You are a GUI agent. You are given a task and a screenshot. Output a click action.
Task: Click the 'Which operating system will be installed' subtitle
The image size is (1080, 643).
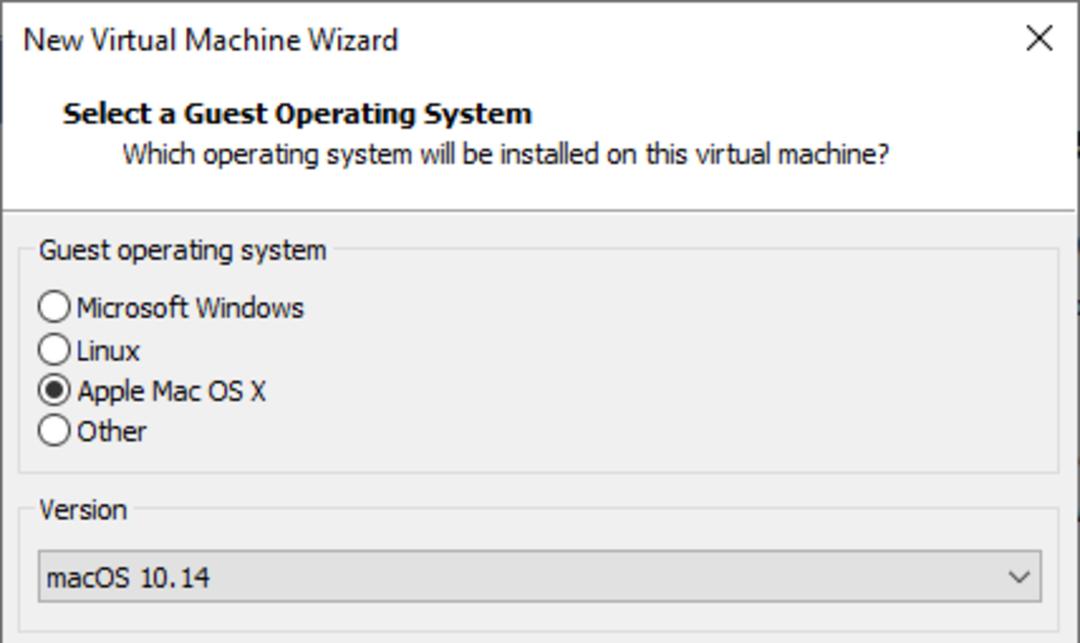pyautogui.click(x=506, y=154)
